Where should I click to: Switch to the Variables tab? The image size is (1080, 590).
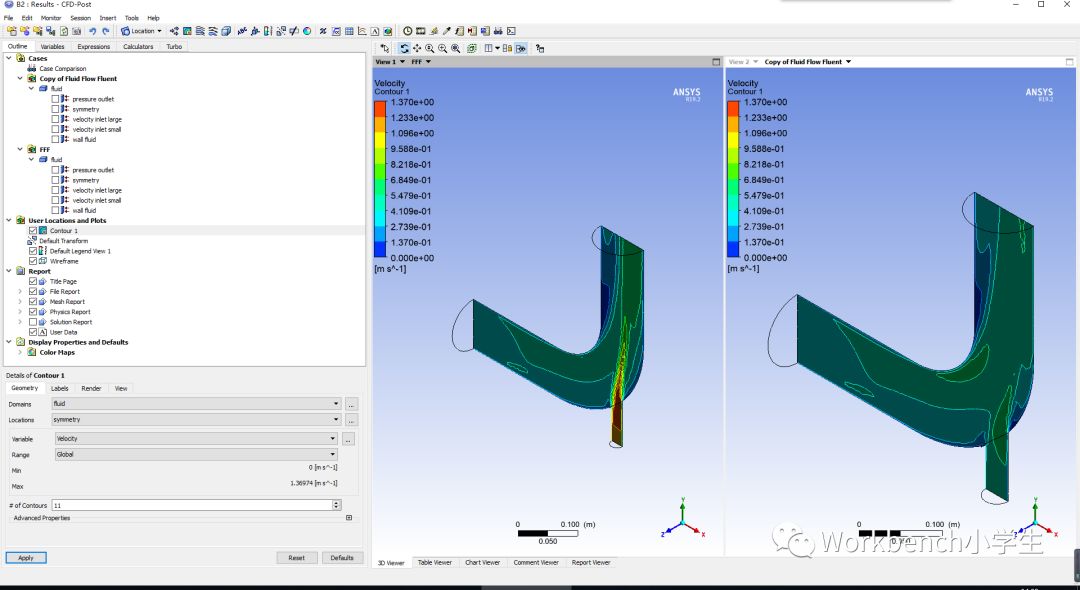pyautogui.click(x=52, y=46)
